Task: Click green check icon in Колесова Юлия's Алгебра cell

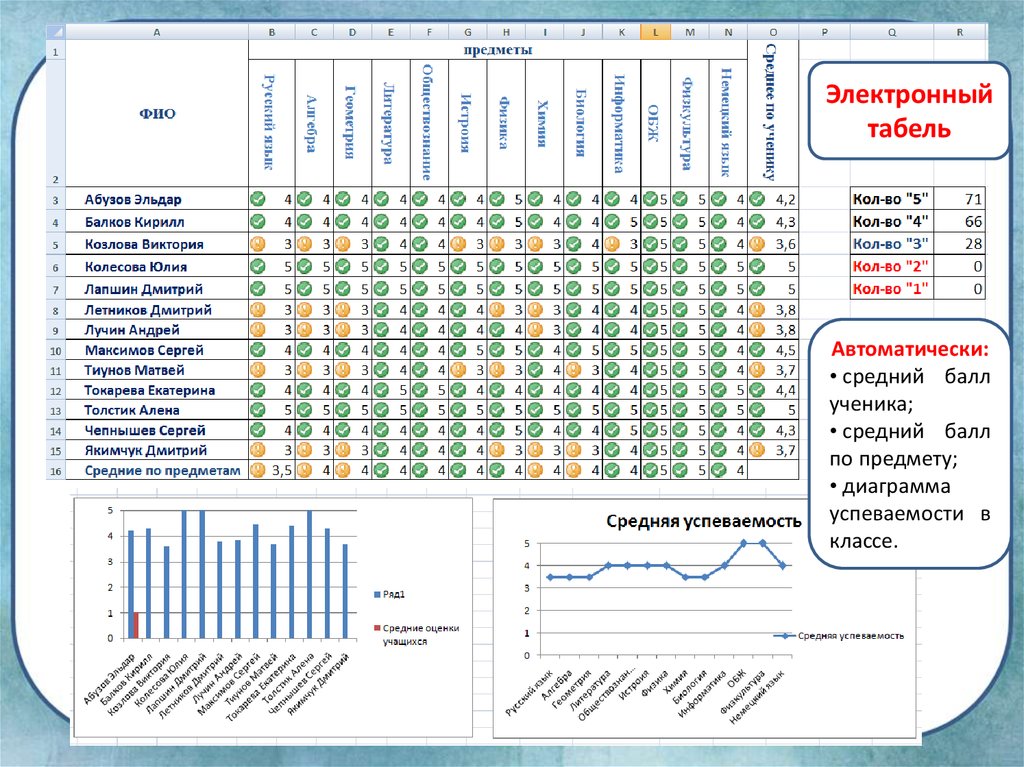Action: (304, 266)
